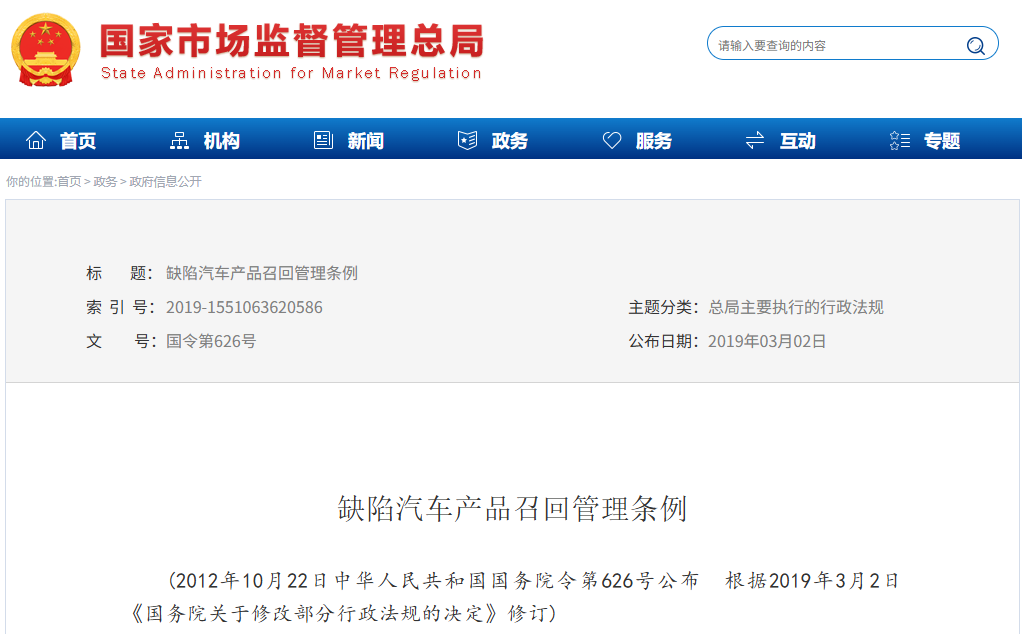The height and width of the screenshot is (634, 1022).
Task: Click the home icon beside 首页
Action: 36,140
